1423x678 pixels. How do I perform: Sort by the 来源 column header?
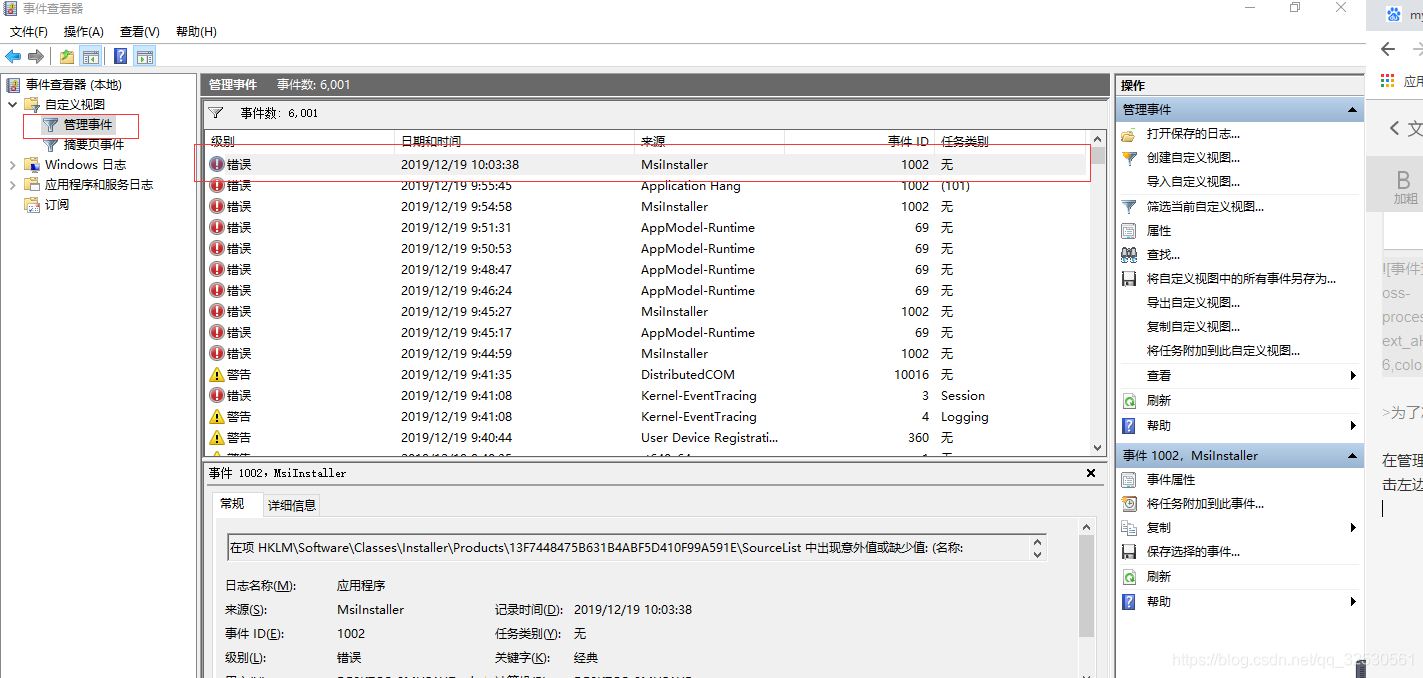(708, 141)
